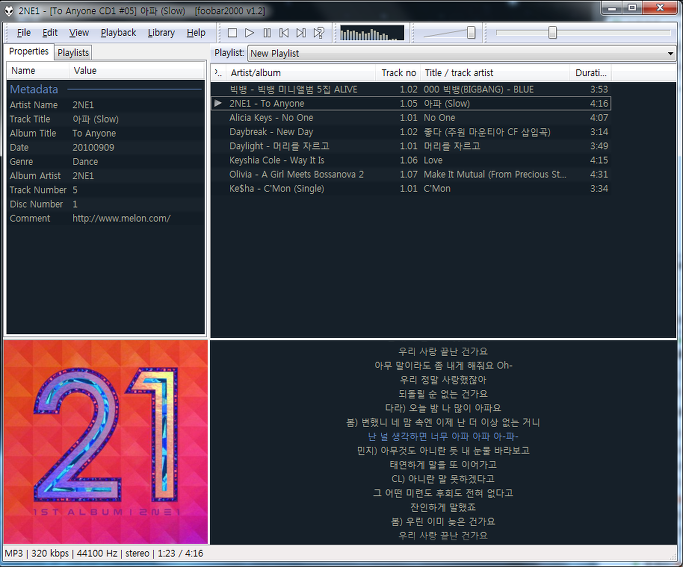Image resolution: width=683 pixels, height=567 pixels.
Task: Select Ke$ha - C'Mon (Single) row
Action: 410,189
